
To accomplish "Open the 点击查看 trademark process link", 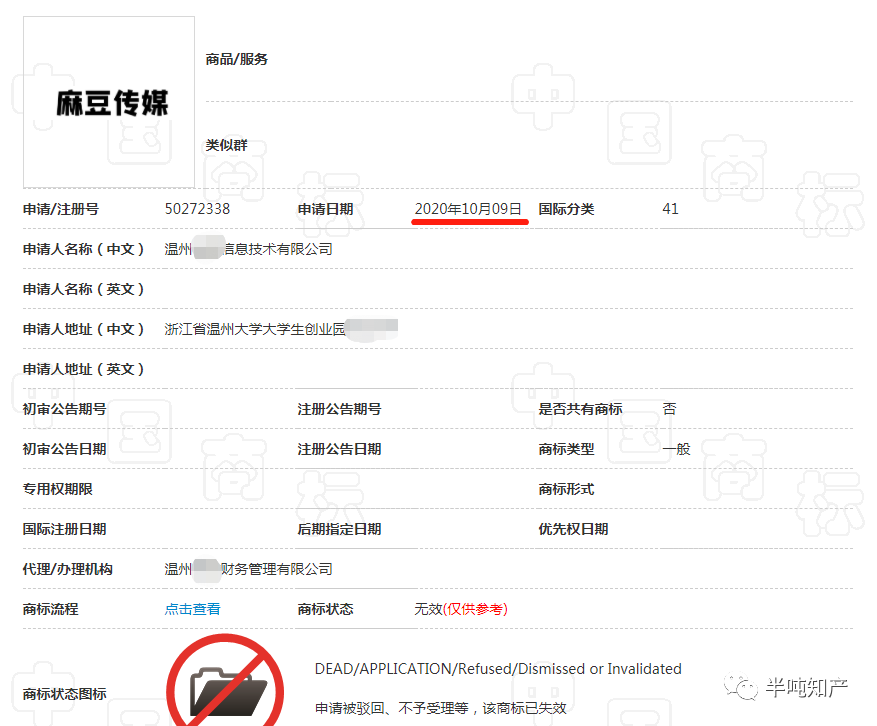I will tap(192, 609).
